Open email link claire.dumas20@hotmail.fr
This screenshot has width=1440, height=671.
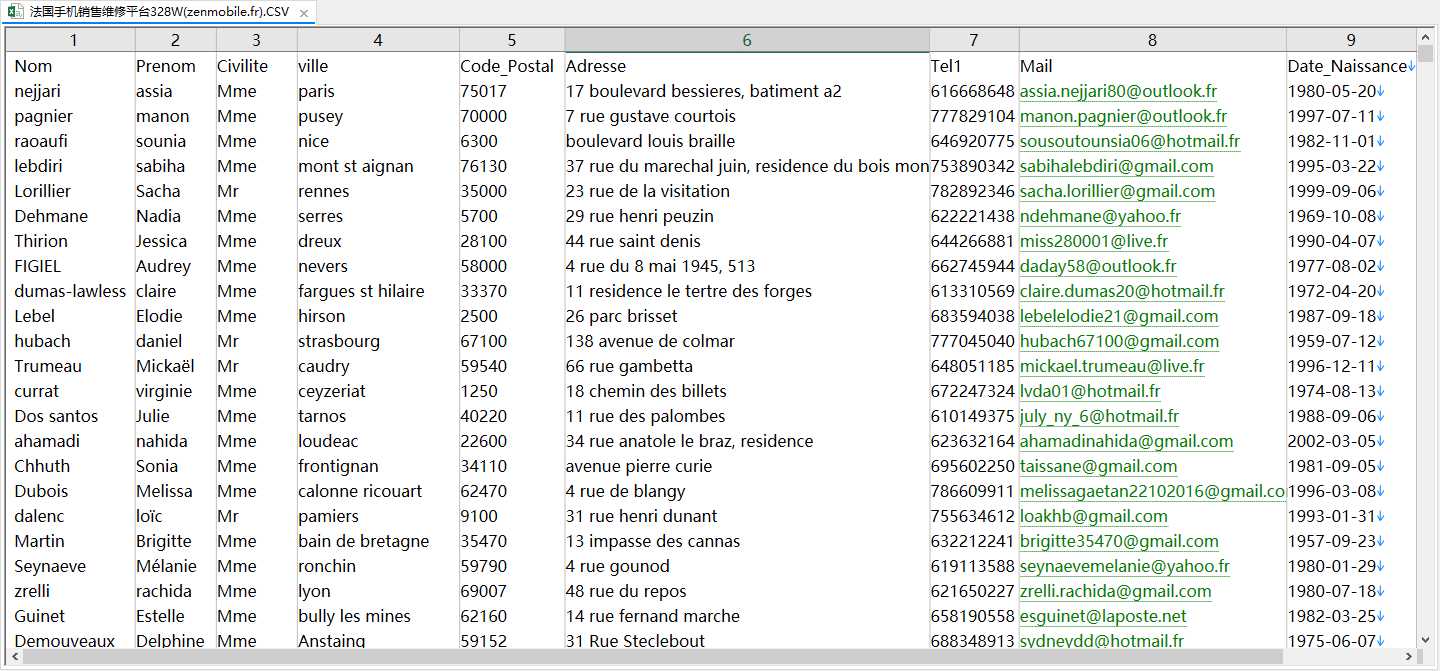(1122, 291)
